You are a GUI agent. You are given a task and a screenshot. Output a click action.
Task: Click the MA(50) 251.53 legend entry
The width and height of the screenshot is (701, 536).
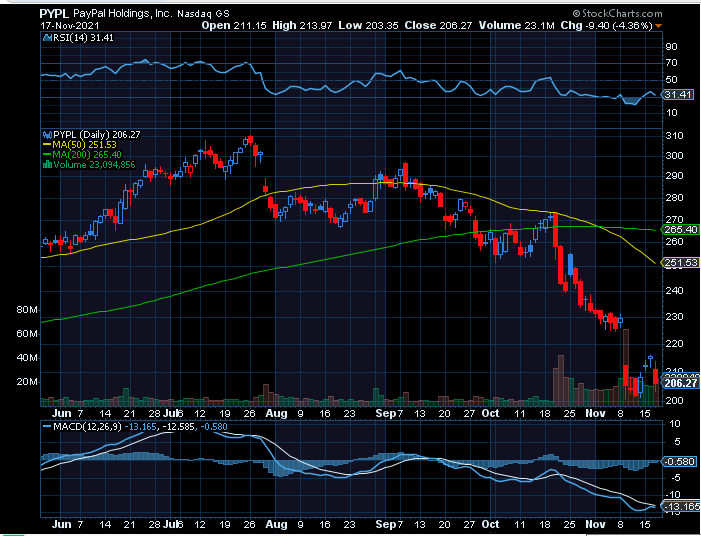(x=80, y=144)
